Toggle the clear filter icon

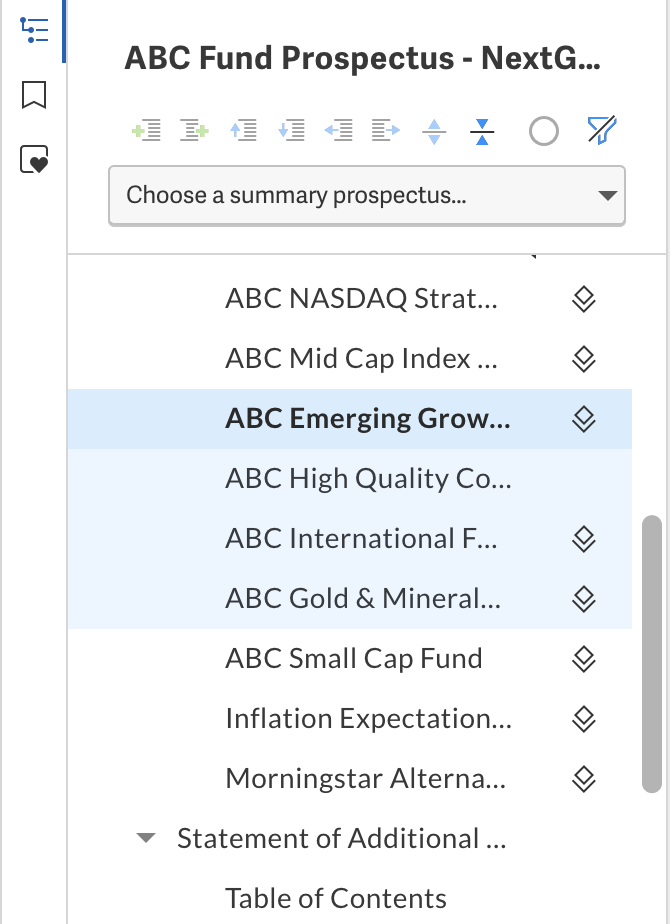pyautogui.click(x=600, y=130)
